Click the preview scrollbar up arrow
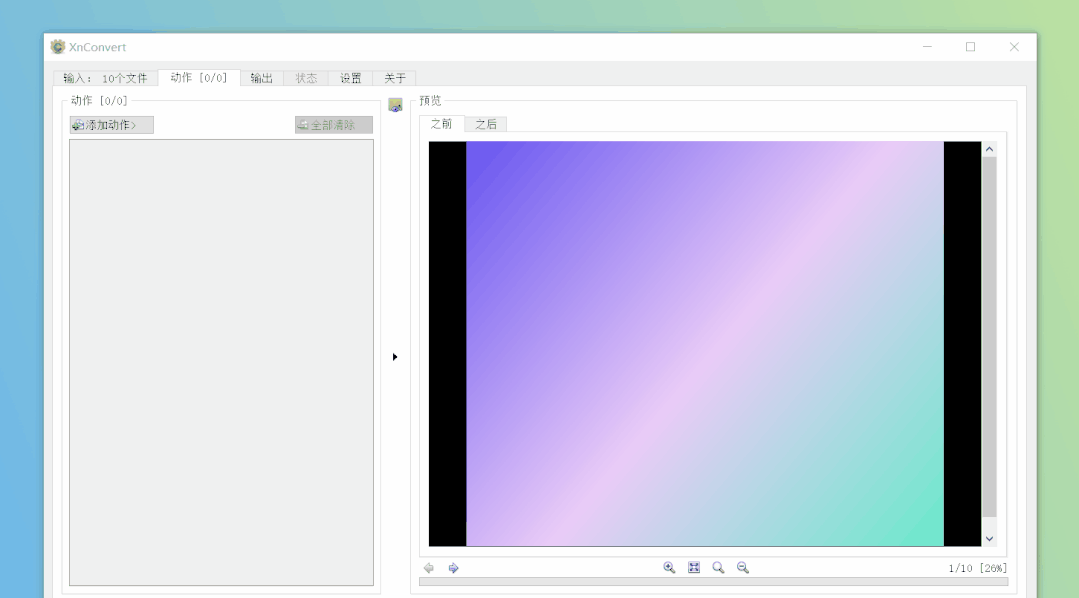The image size is (1079, 598). 990,149
